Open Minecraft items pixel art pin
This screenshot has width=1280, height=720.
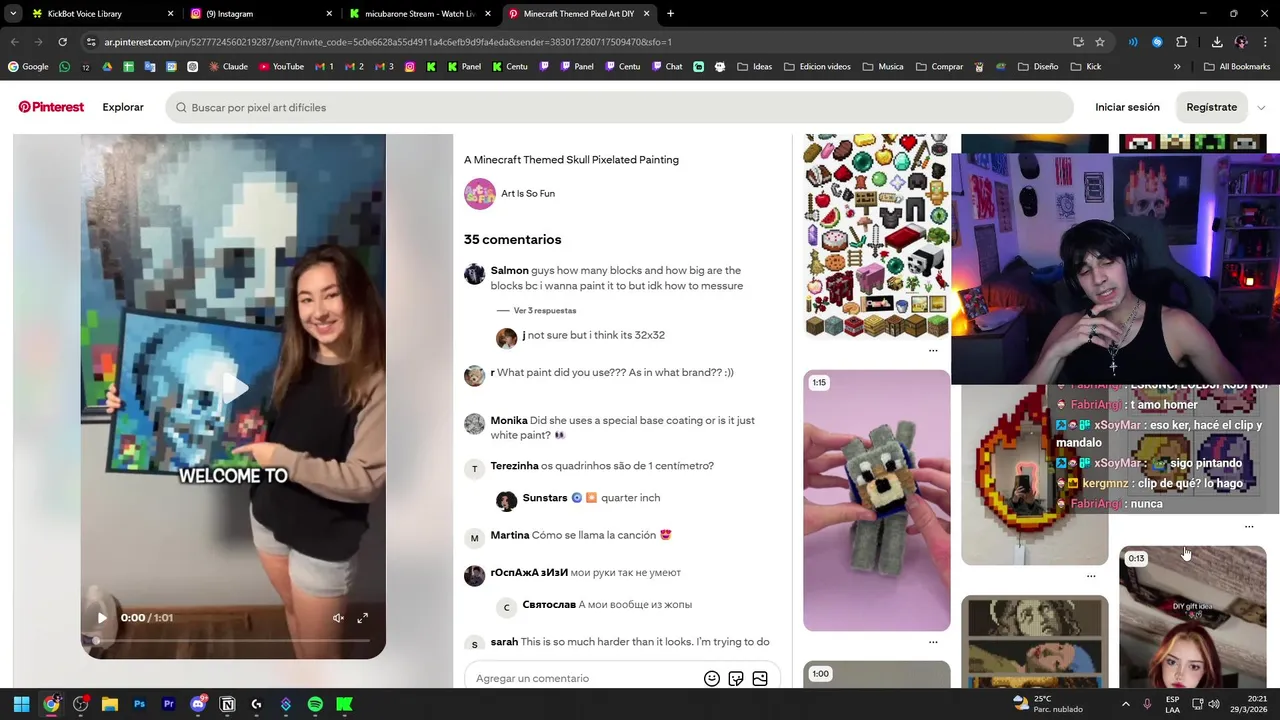(877, 236)
